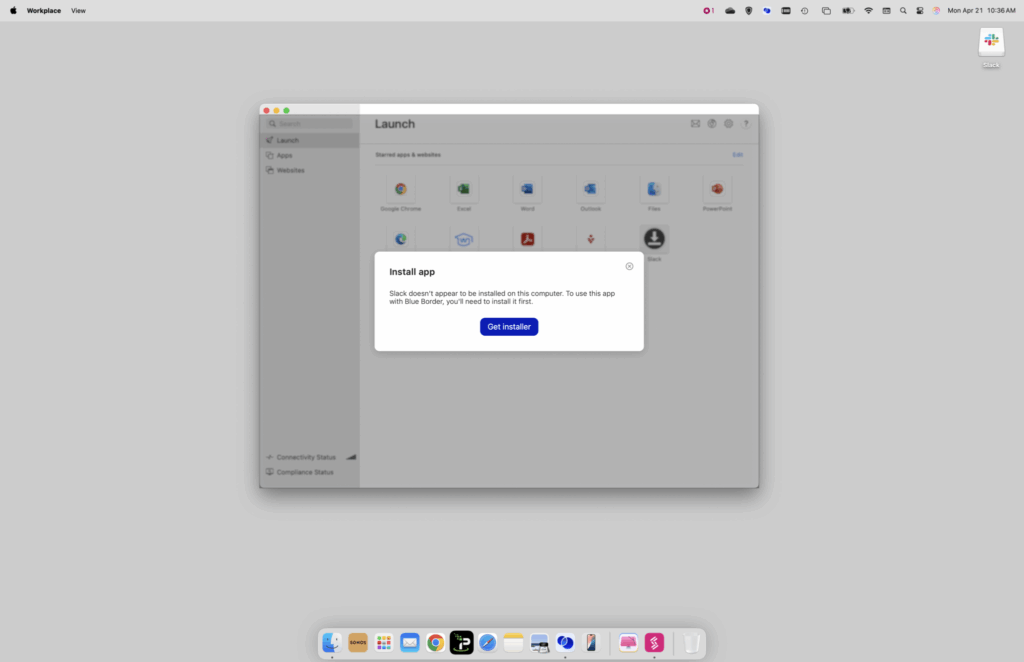Open the PowerPoint app tile
Screen dimensions: 1024x662
coord(717,189)
